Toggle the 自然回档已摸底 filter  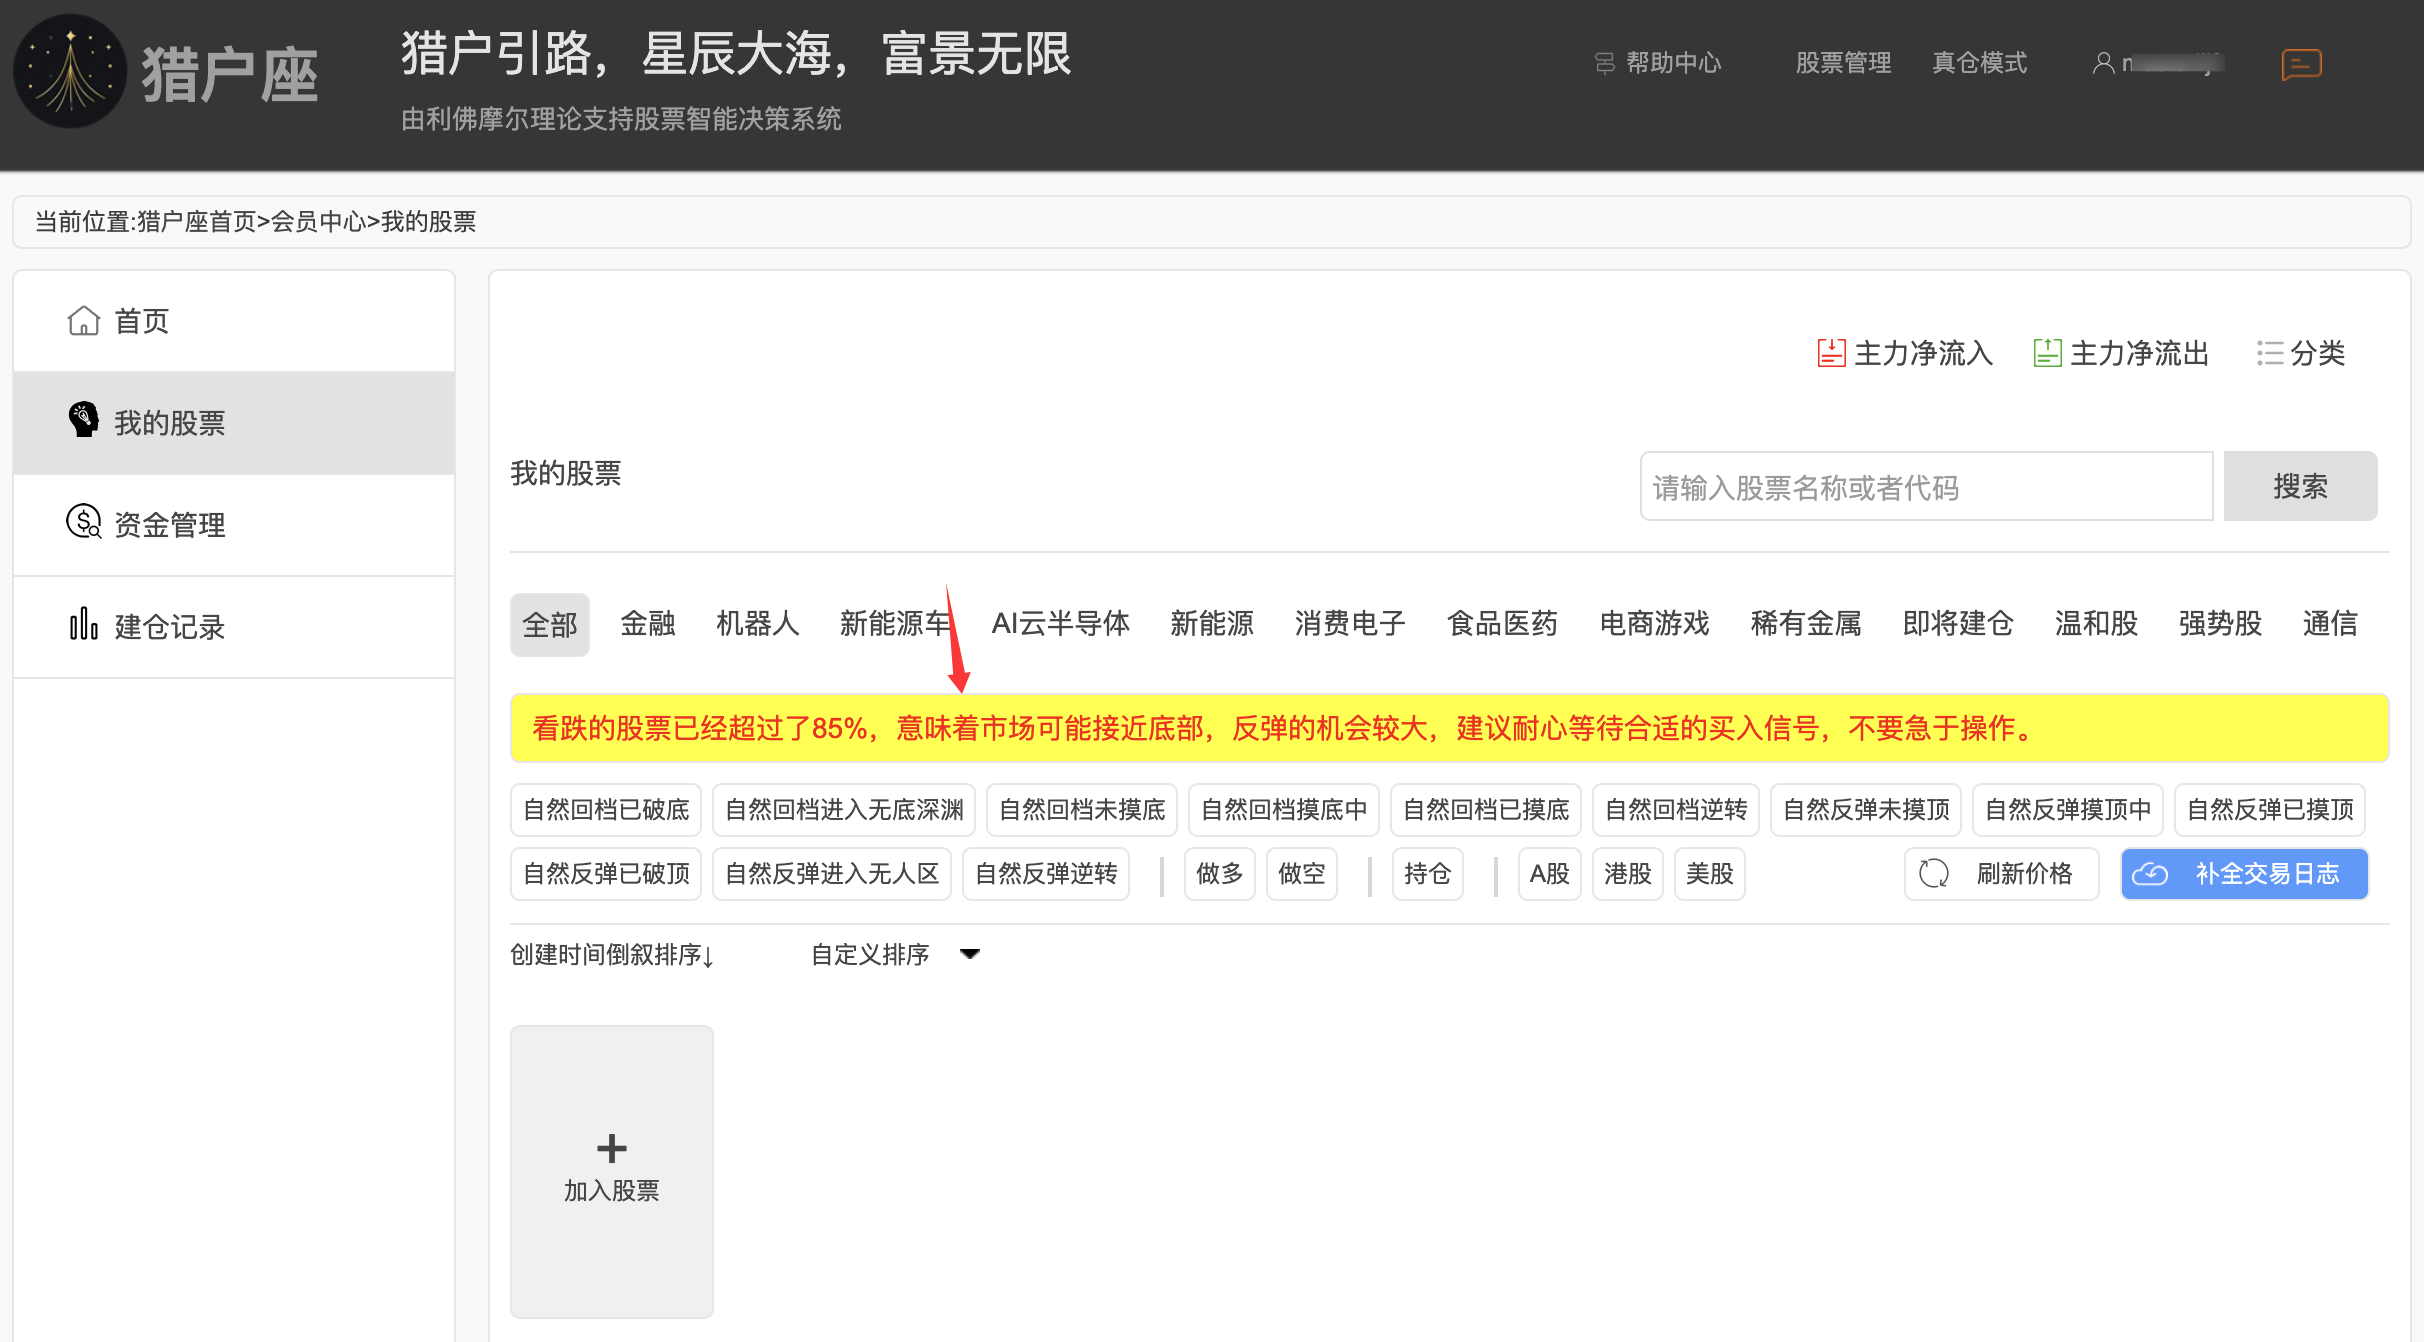click(1486, 810)
